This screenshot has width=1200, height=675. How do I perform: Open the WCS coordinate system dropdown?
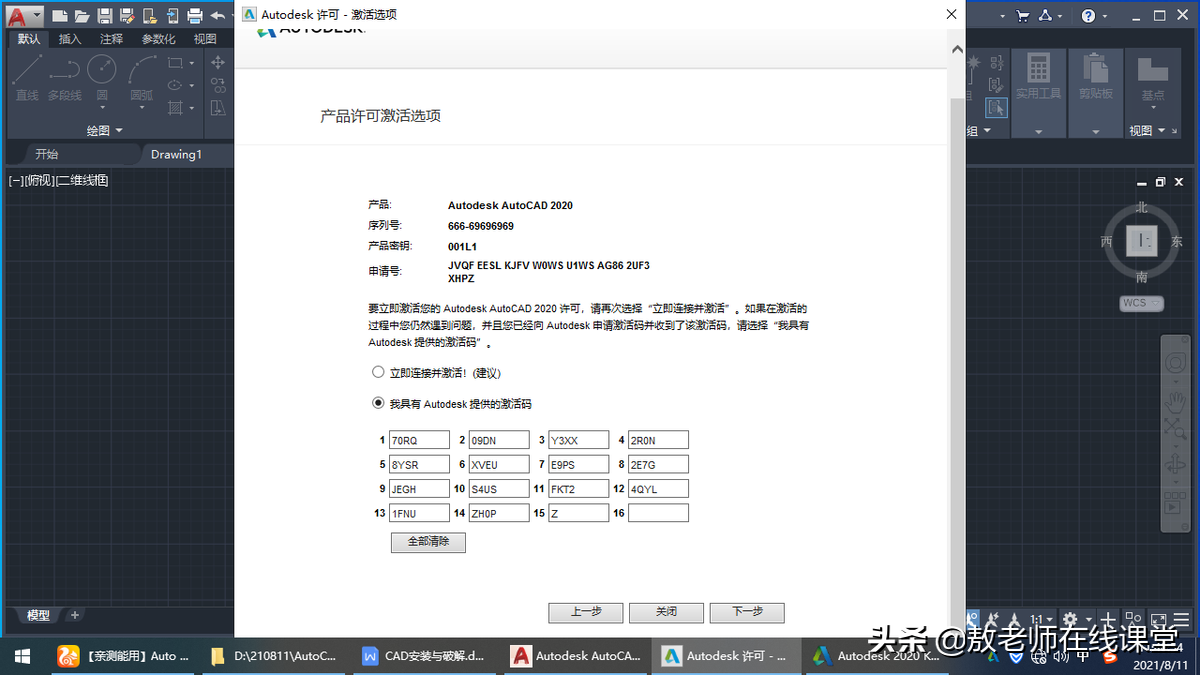1141,303
